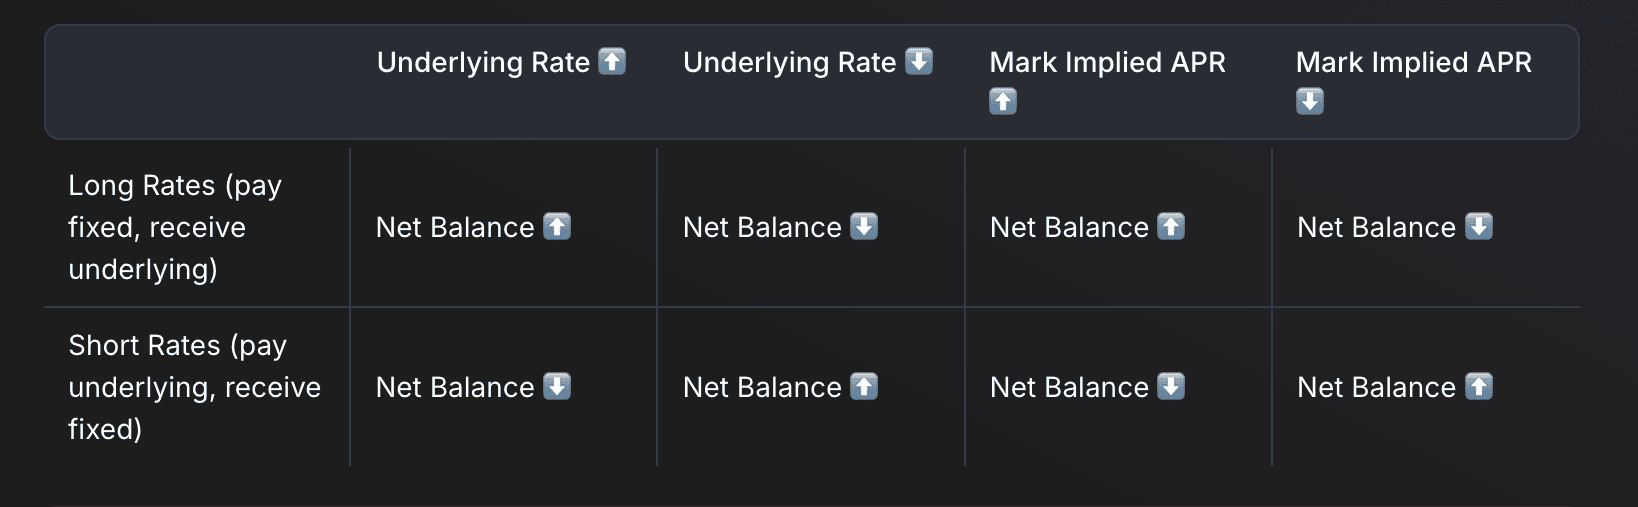Select the Long Rates row label
This screenshot has width=1638, height=507.
175,227
